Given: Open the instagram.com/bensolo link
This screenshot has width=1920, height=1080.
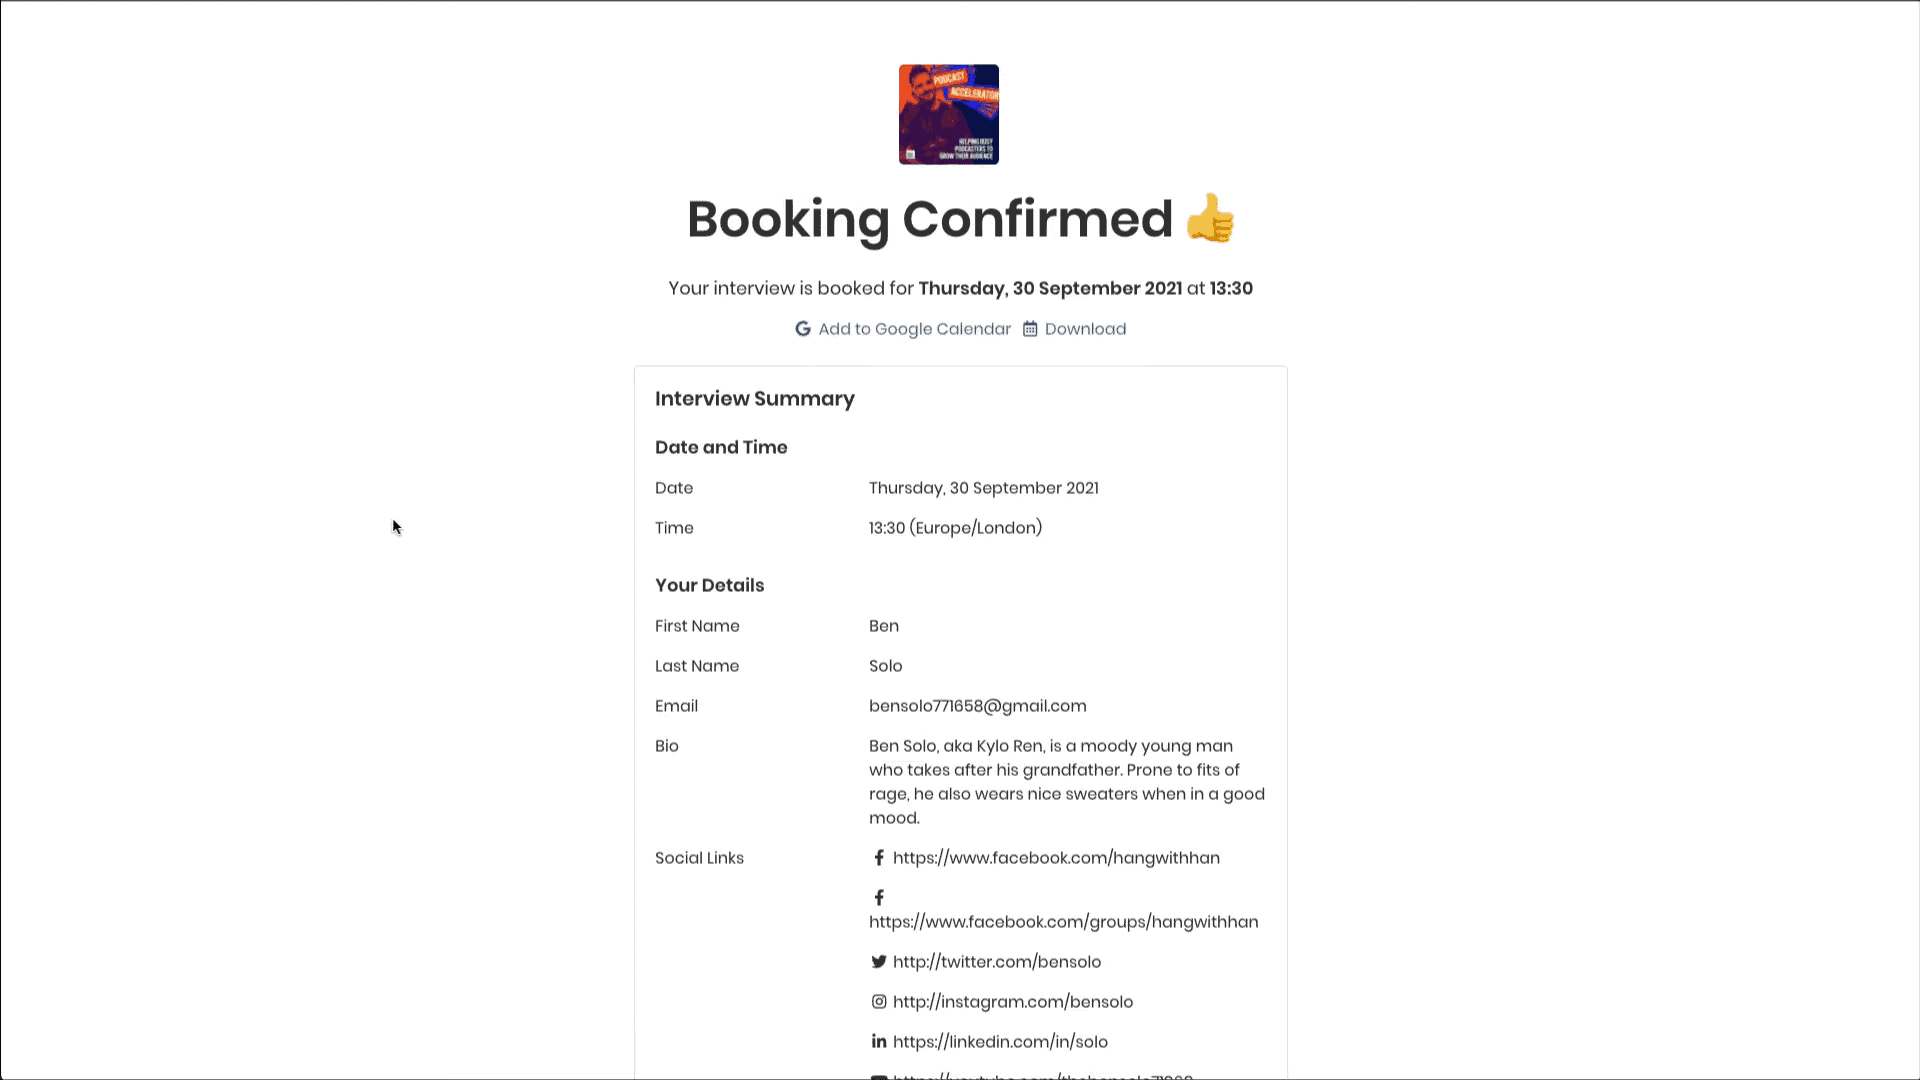Looking at the screenshot, I should [1012, 1002].
